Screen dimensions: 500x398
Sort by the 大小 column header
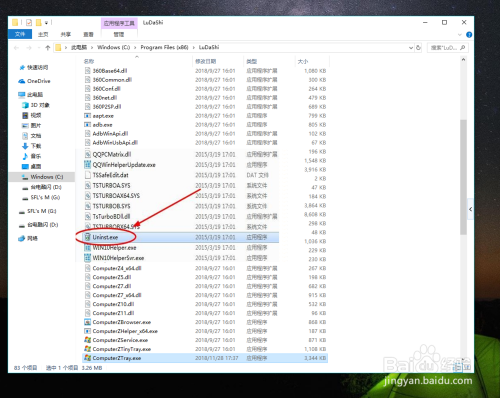(x=303, y=61)
